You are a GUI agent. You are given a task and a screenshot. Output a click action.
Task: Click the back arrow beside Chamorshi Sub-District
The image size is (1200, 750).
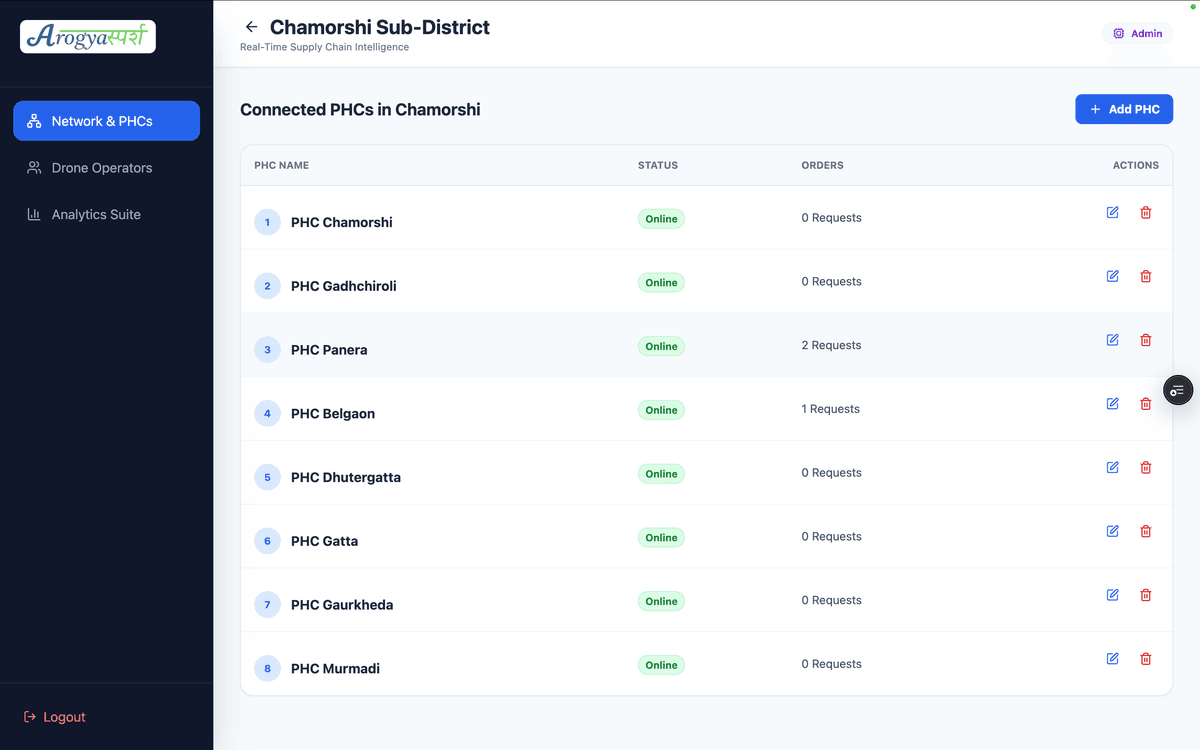pyautogui.click(x=251, y=27)
